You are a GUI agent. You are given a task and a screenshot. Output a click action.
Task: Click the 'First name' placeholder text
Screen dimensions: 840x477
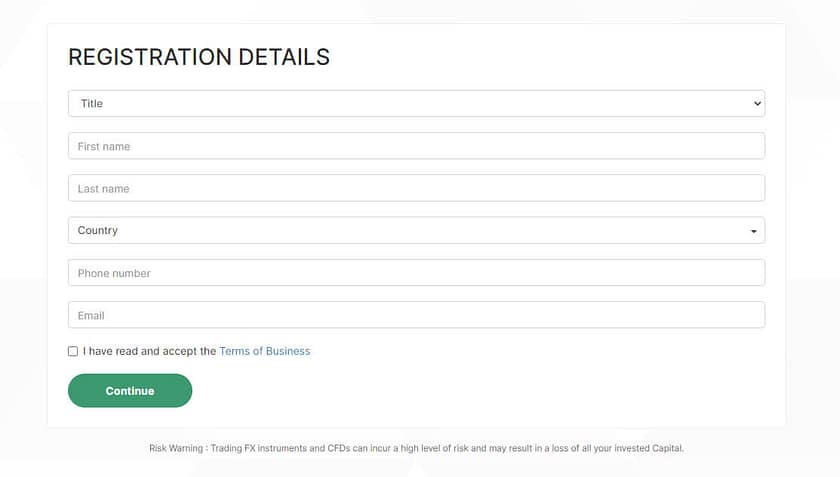[x=104, y=146]
